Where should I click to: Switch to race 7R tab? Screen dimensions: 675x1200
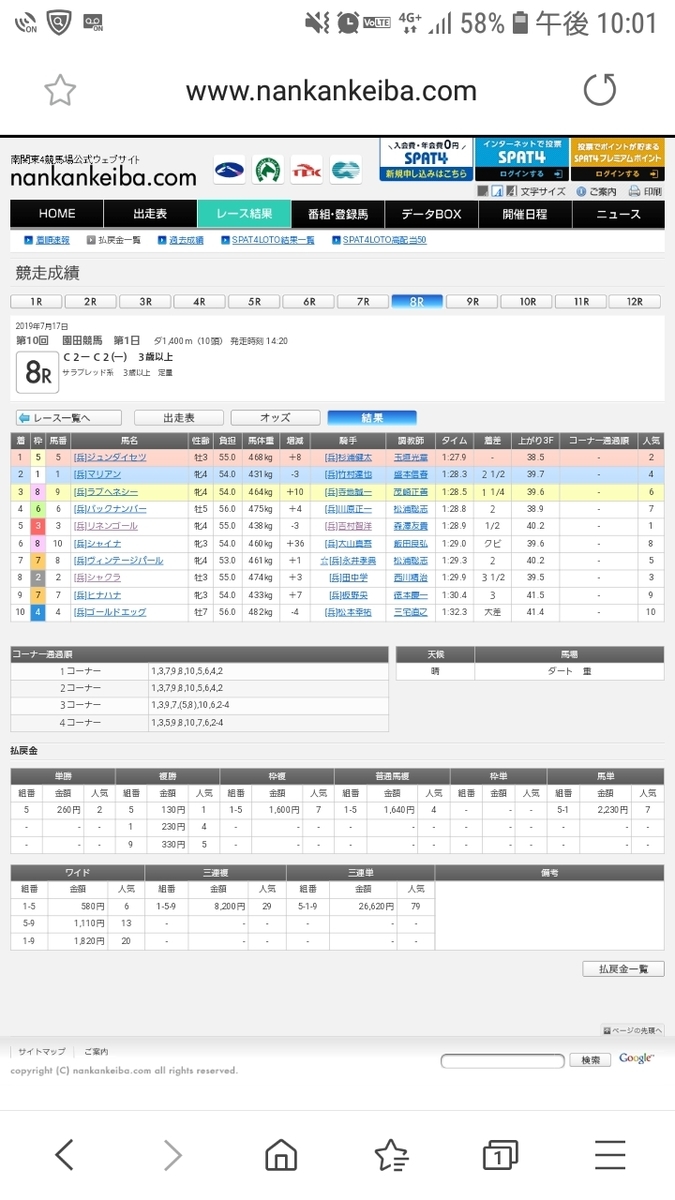coord(363,301)
